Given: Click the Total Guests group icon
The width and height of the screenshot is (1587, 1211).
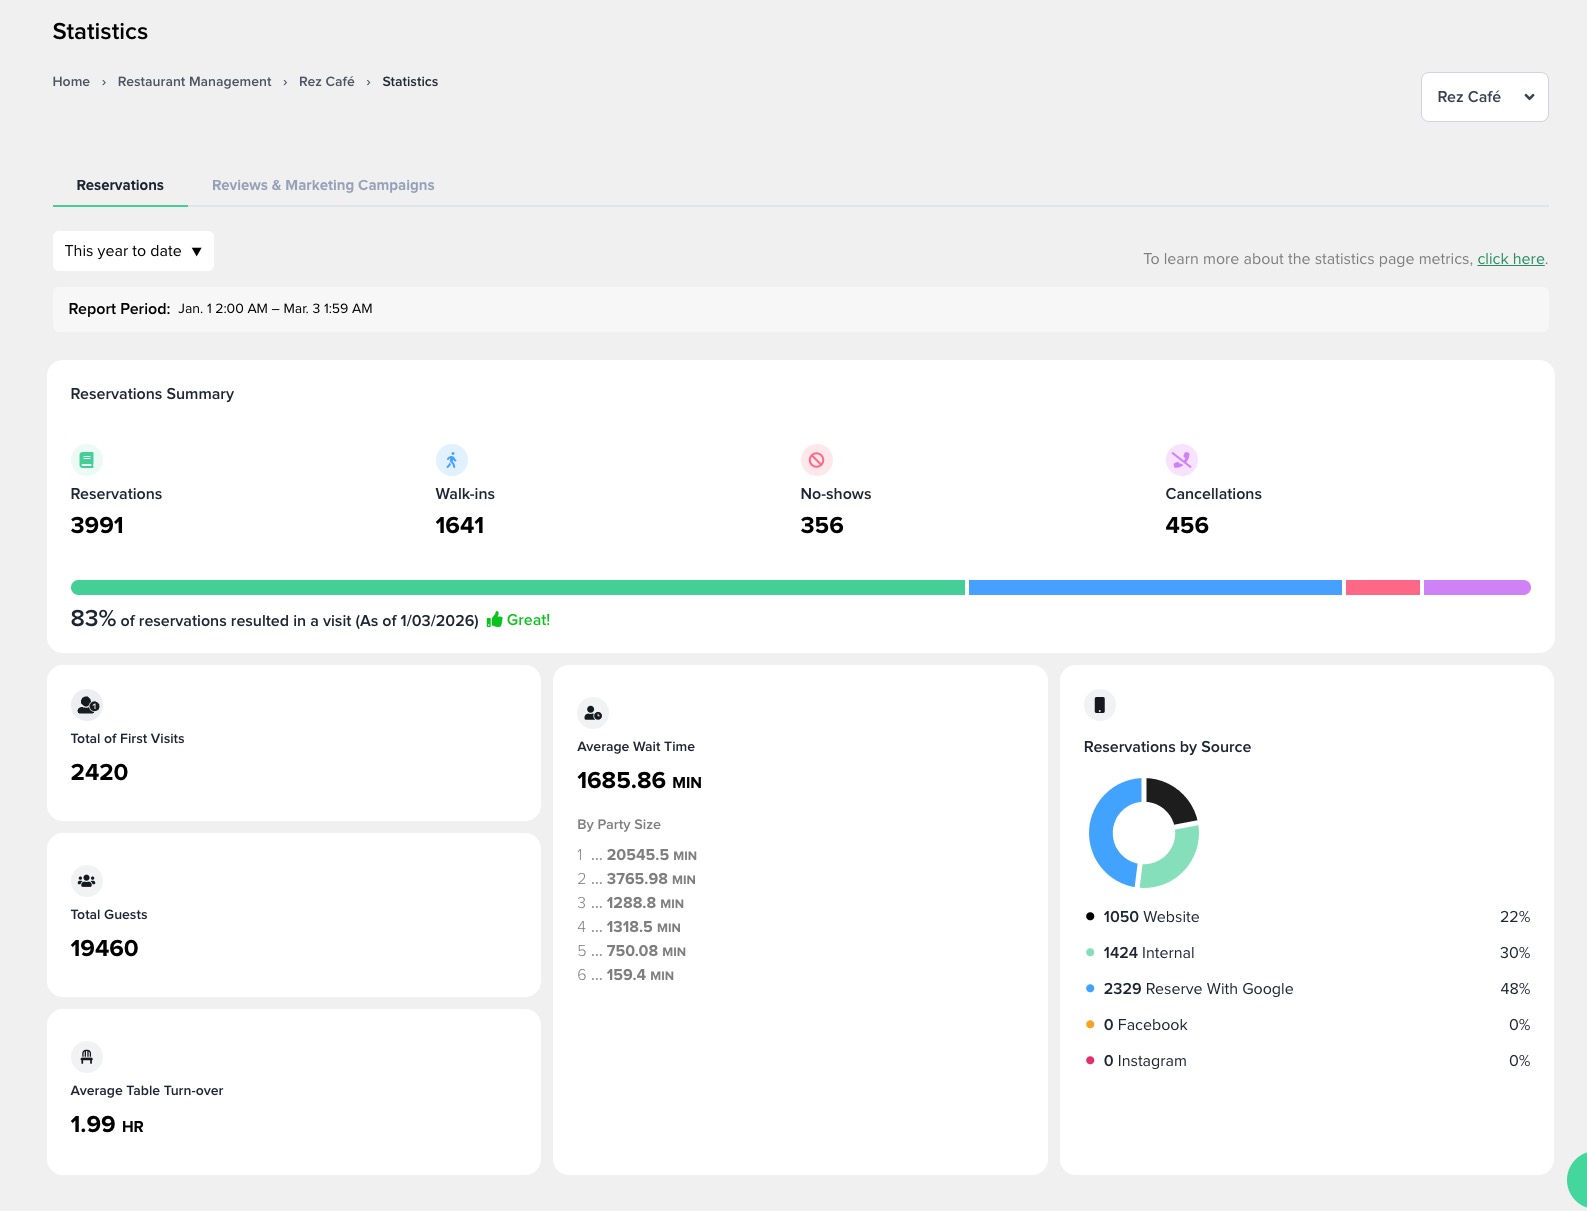Looking at the screenshot, I should [87, 881].
